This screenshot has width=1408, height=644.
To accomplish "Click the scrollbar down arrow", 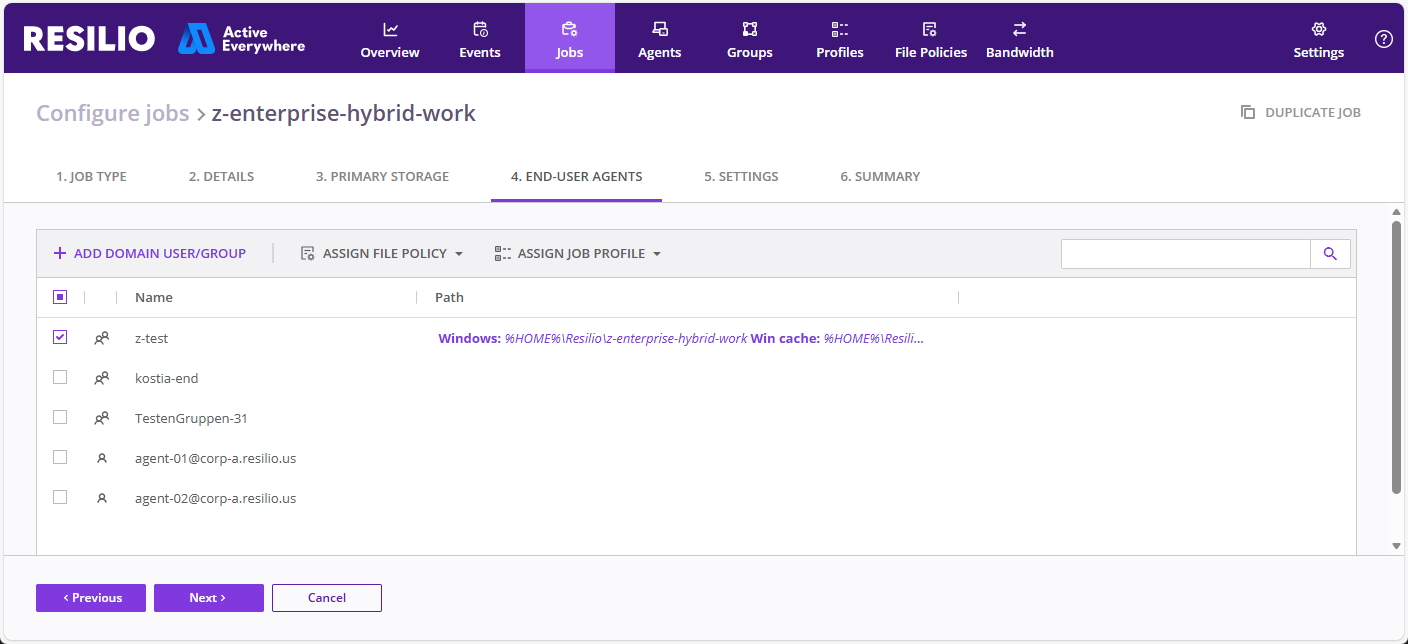I will [x=1396, y=546].
